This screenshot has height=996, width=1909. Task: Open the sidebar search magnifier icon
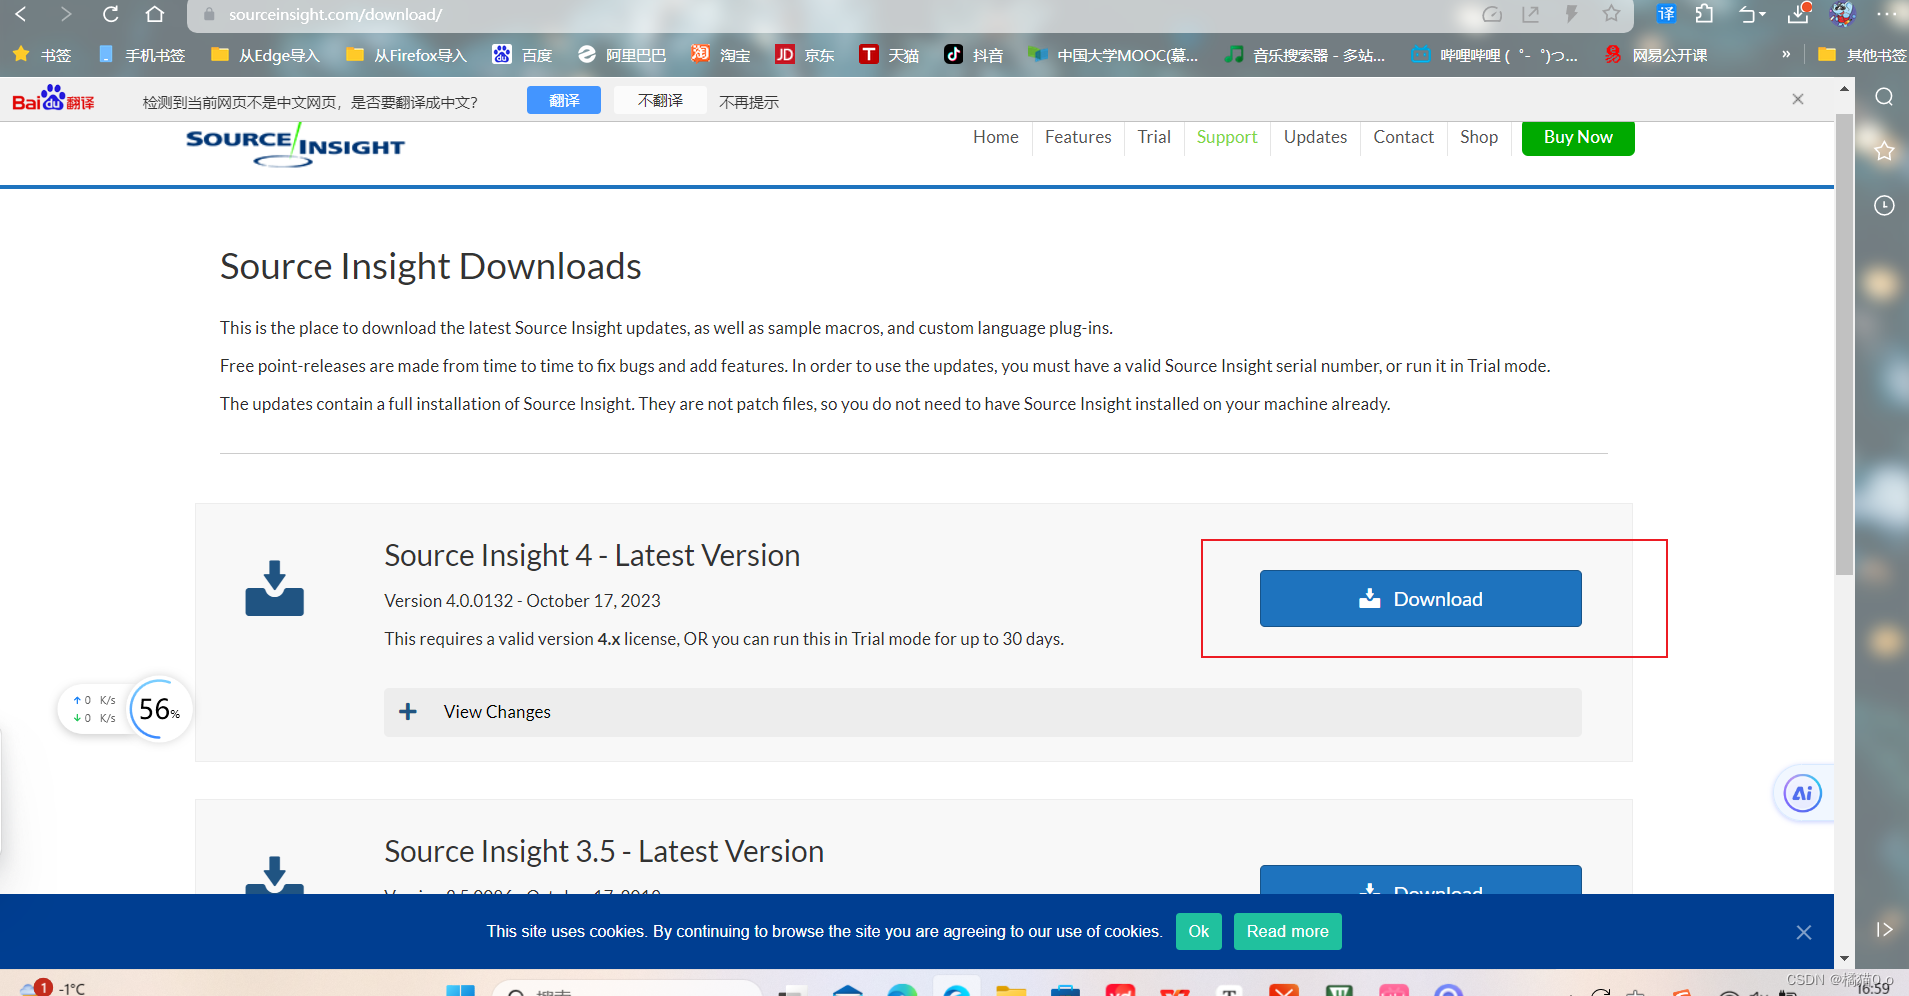1884,97
